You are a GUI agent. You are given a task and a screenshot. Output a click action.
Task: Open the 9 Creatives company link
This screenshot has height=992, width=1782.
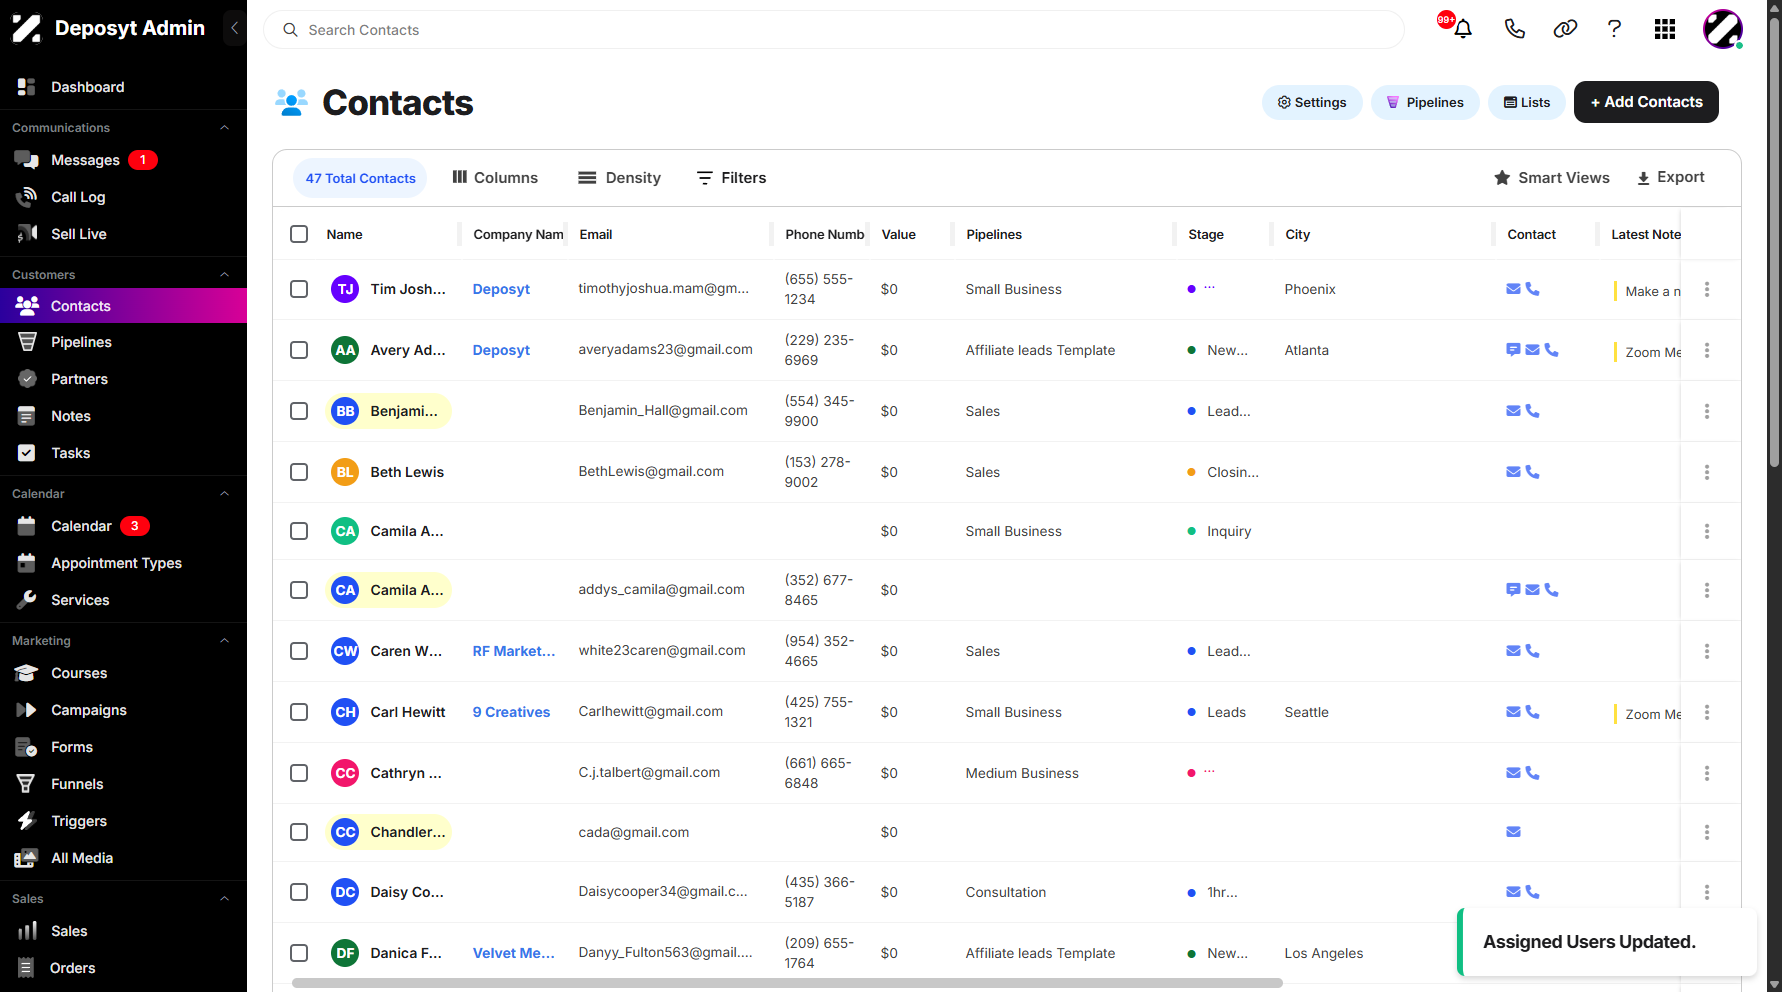click(x=511, y=712)
